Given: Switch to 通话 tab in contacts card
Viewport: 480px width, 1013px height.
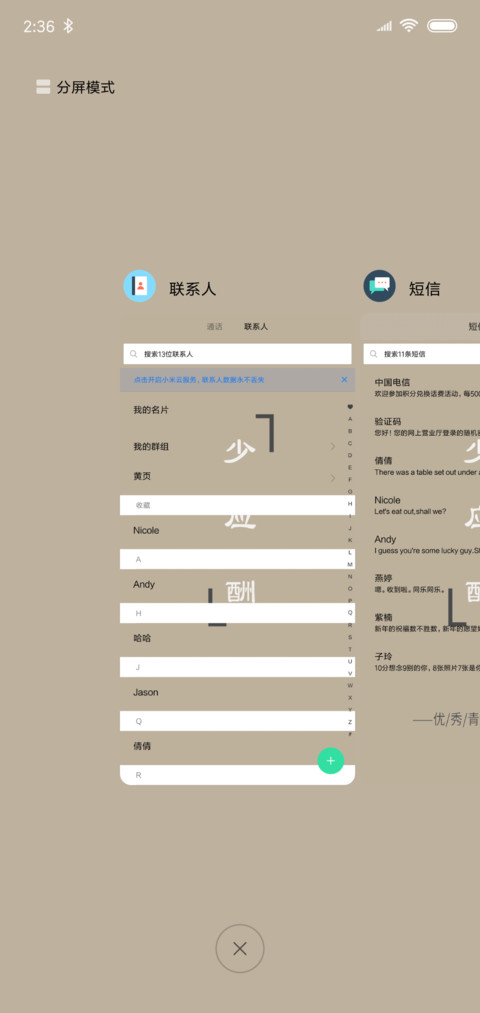Looking at the screenshot, I should (214, 327).
